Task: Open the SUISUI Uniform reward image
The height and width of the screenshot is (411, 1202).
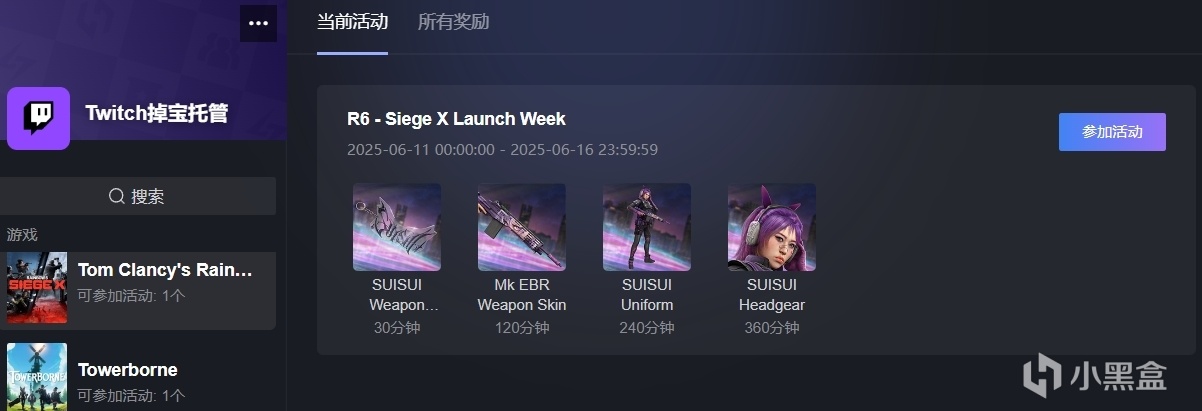Action: coord(647,227)
